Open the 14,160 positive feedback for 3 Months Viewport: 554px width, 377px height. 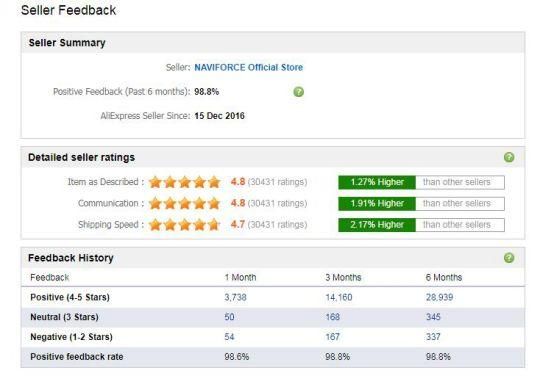pos(339,297)
